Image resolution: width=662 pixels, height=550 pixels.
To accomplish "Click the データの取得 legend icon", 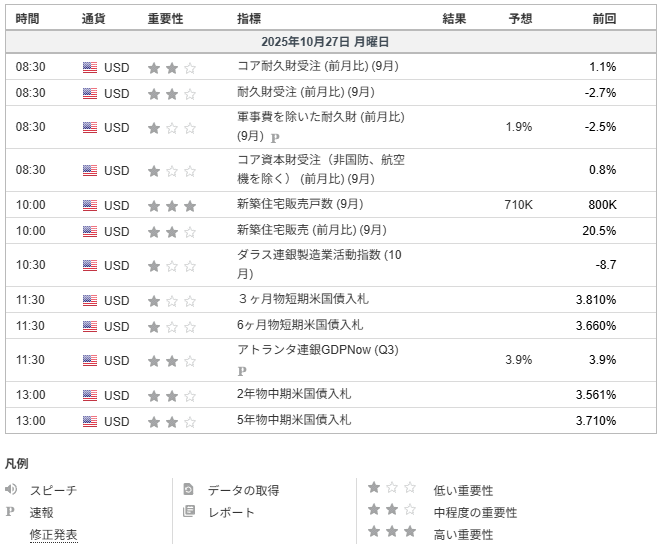I will [188, 490].
